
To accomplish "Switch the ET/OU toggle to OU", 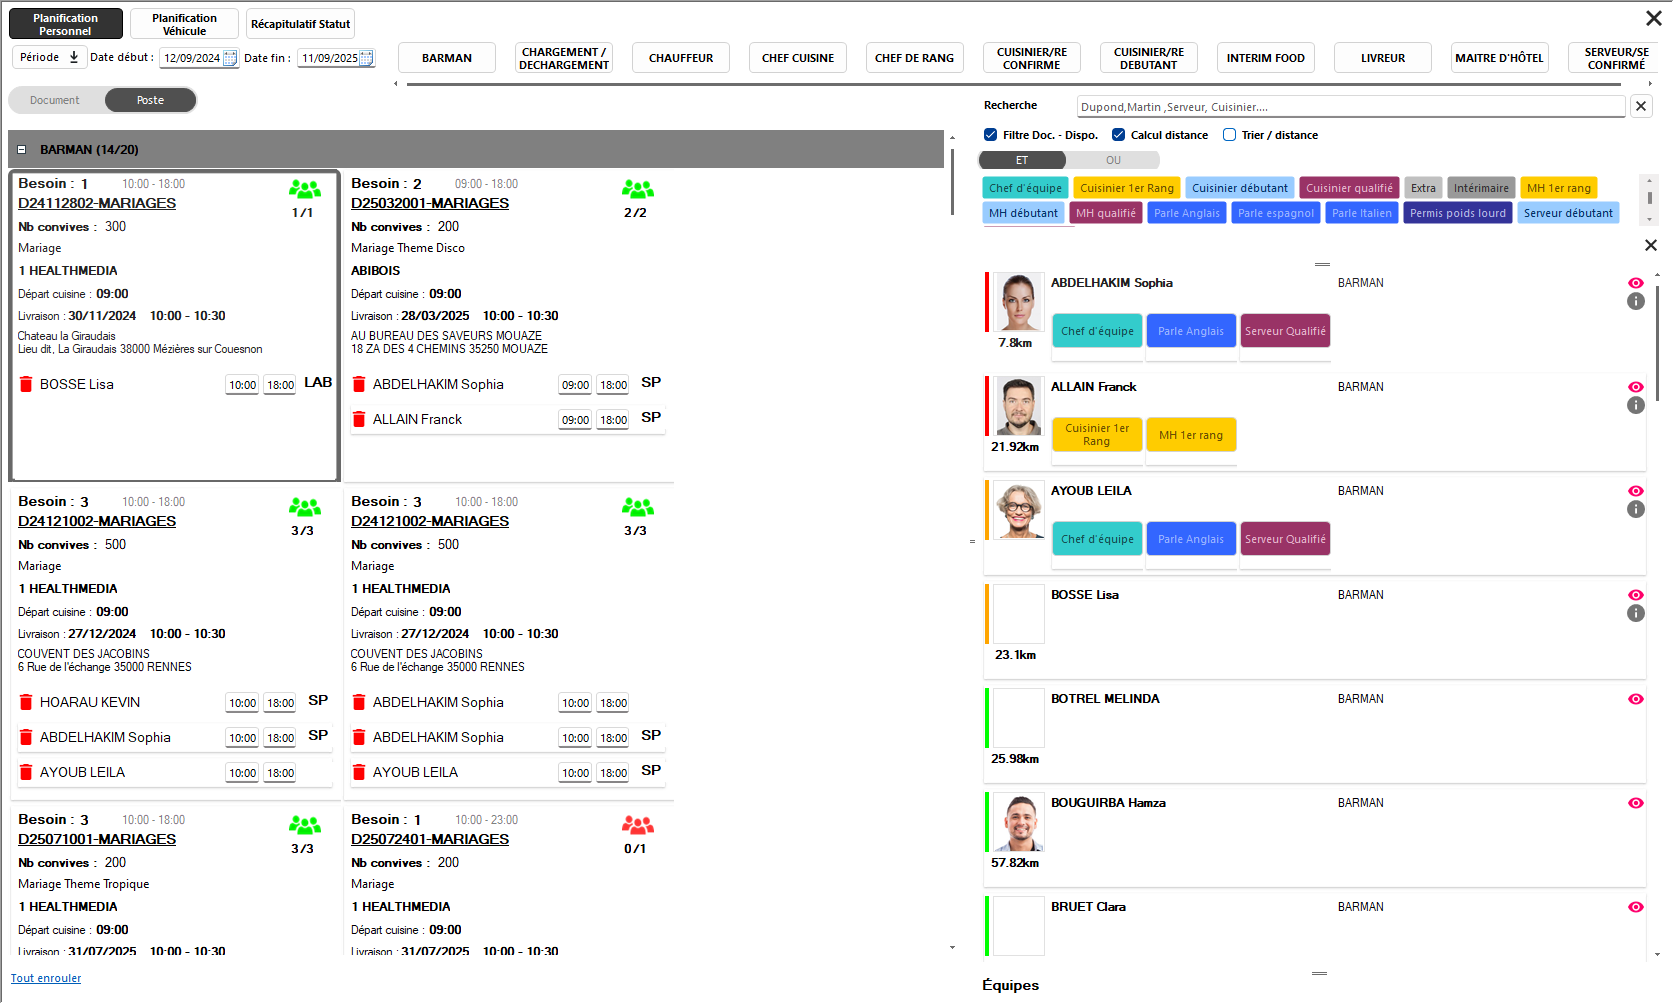I will 1113,160.
